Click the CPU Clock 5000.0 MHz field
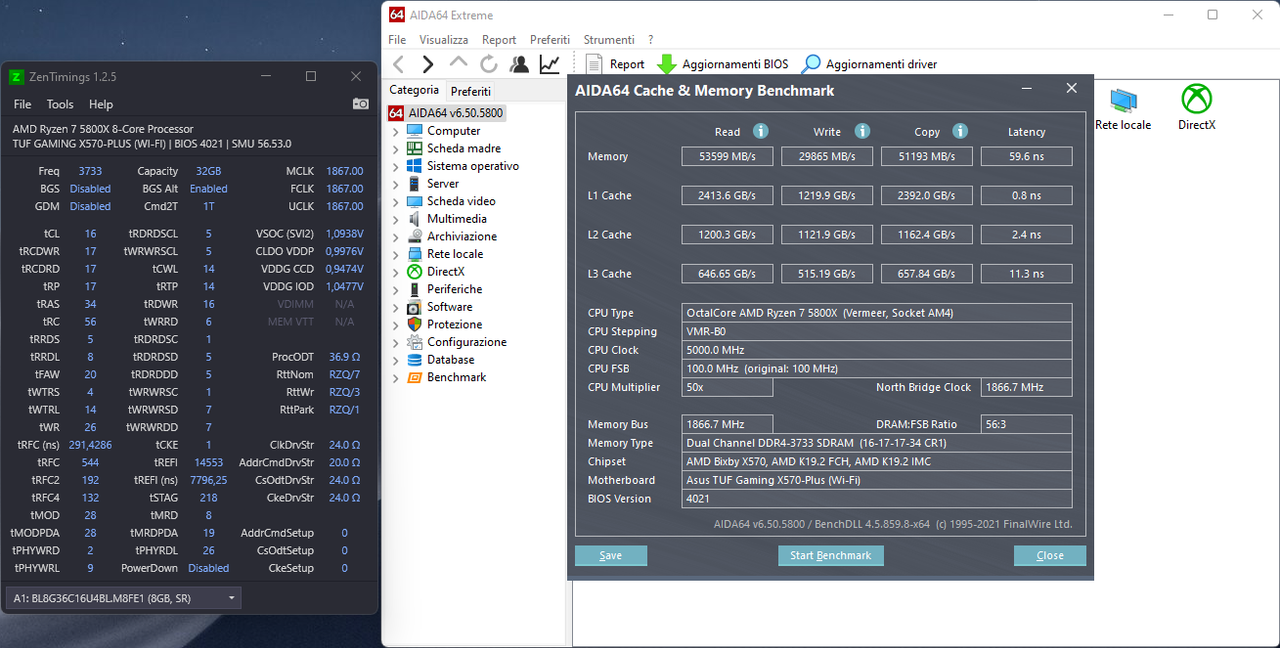Viewport: 1280px width, 648px height. [877, 350]
